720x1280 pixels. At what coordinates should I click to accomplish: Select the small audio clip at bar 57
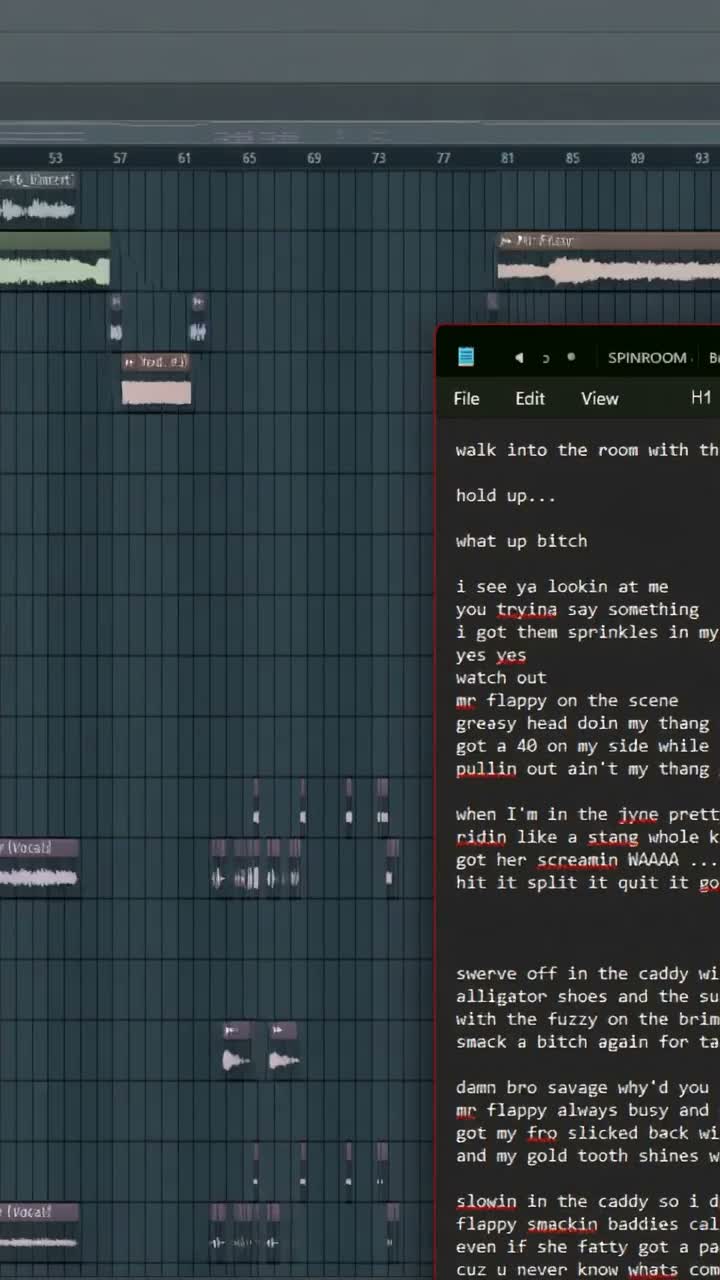tap(116, 319)
